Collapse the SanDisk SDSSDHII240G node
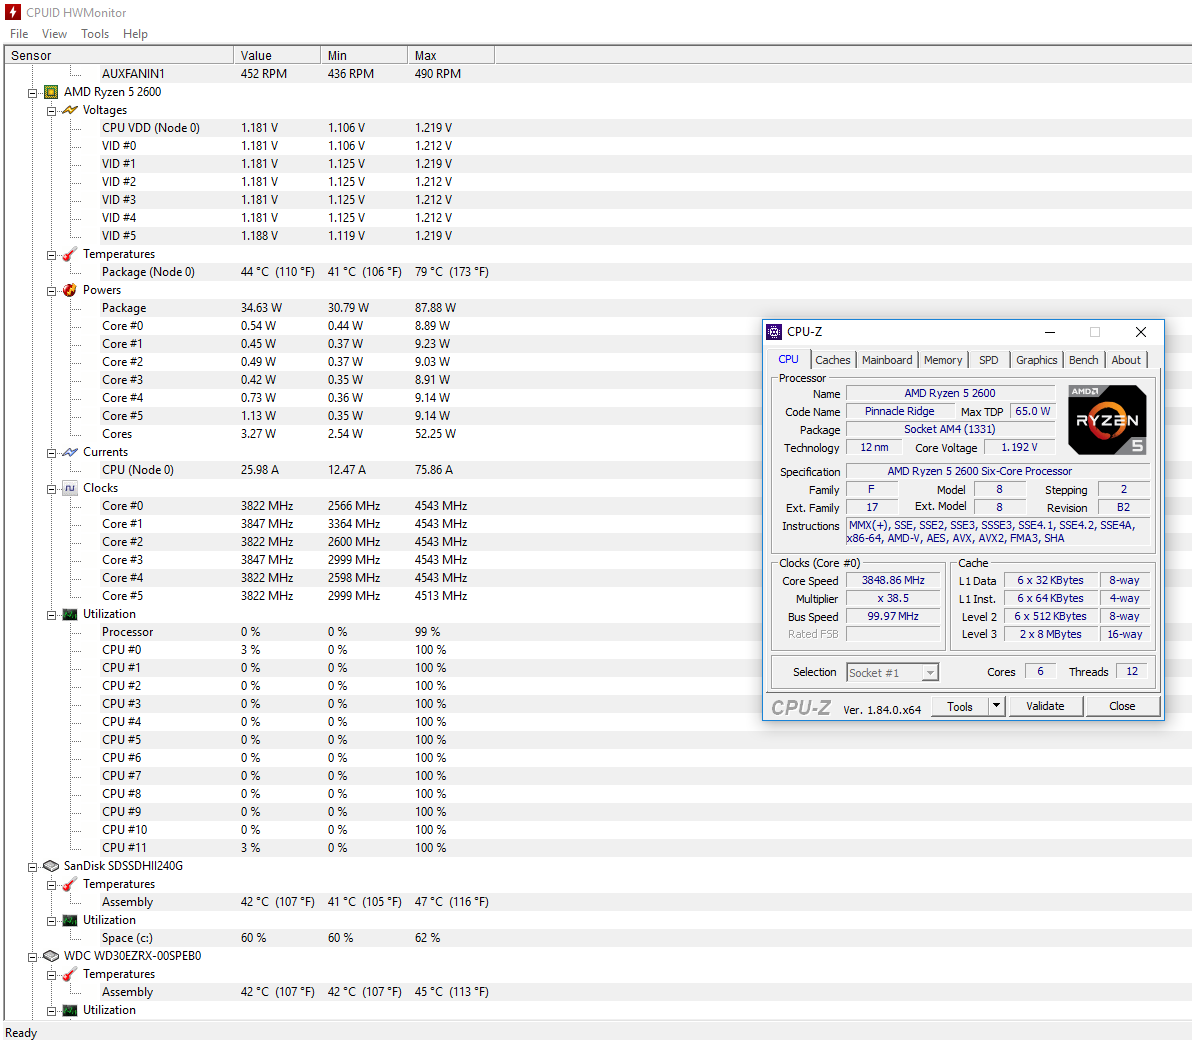Screen dimensions: 1192x1040 click(x=33, y=867)
